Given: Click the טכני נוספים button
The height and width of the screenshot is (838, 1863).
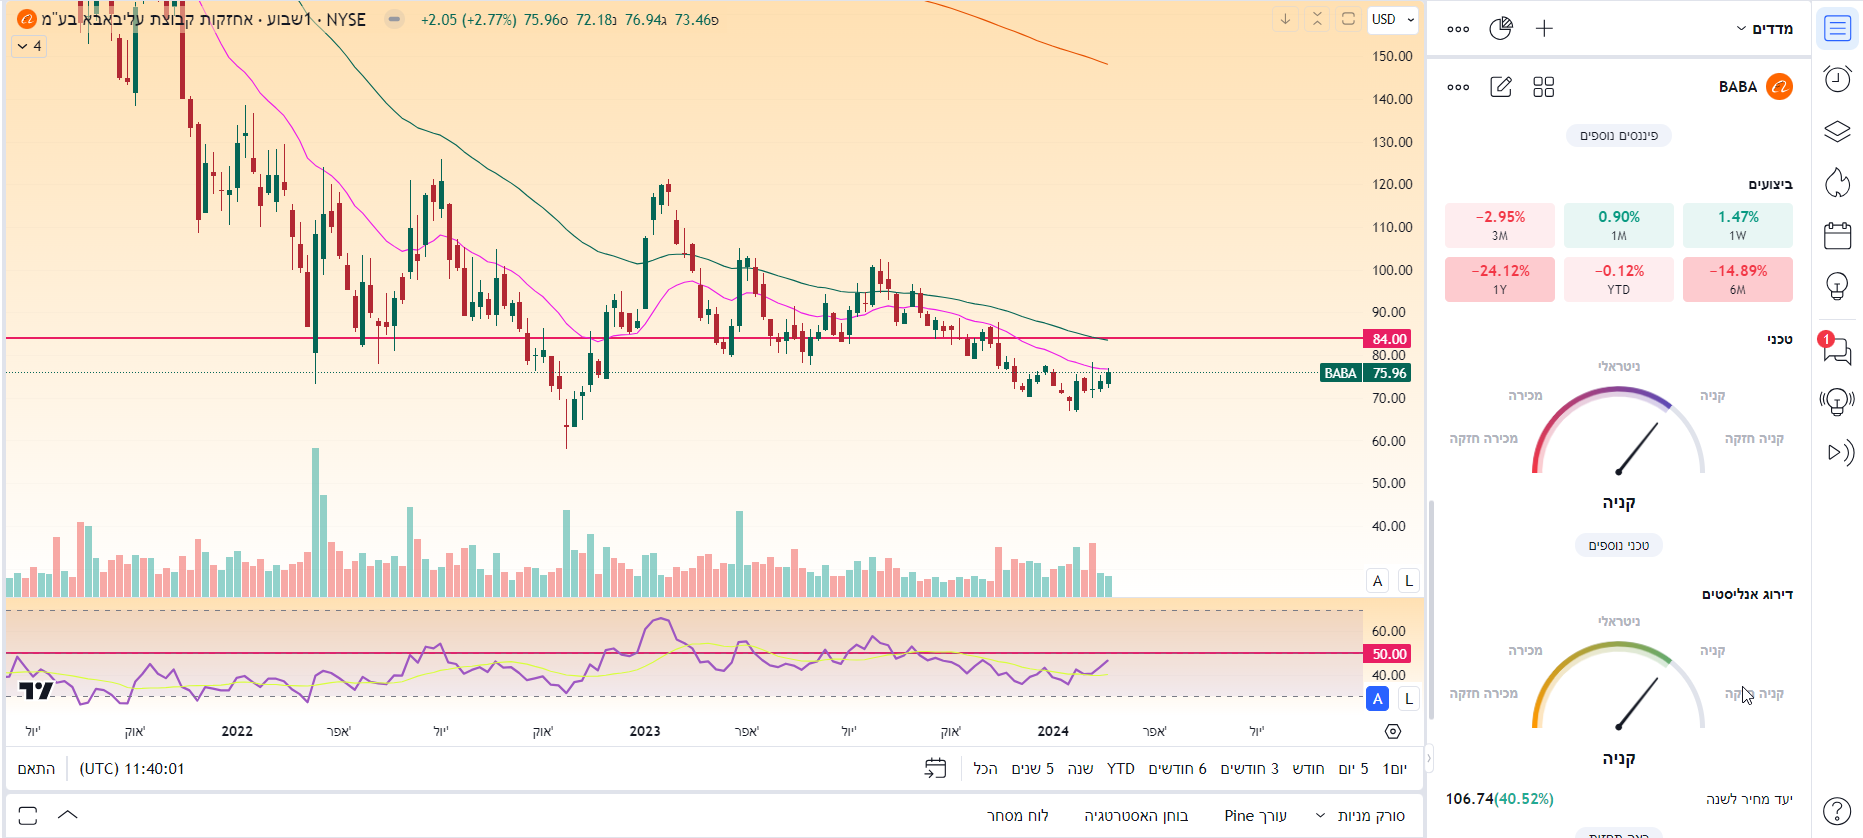Looking at the screenshot, I should point(1619,546).
